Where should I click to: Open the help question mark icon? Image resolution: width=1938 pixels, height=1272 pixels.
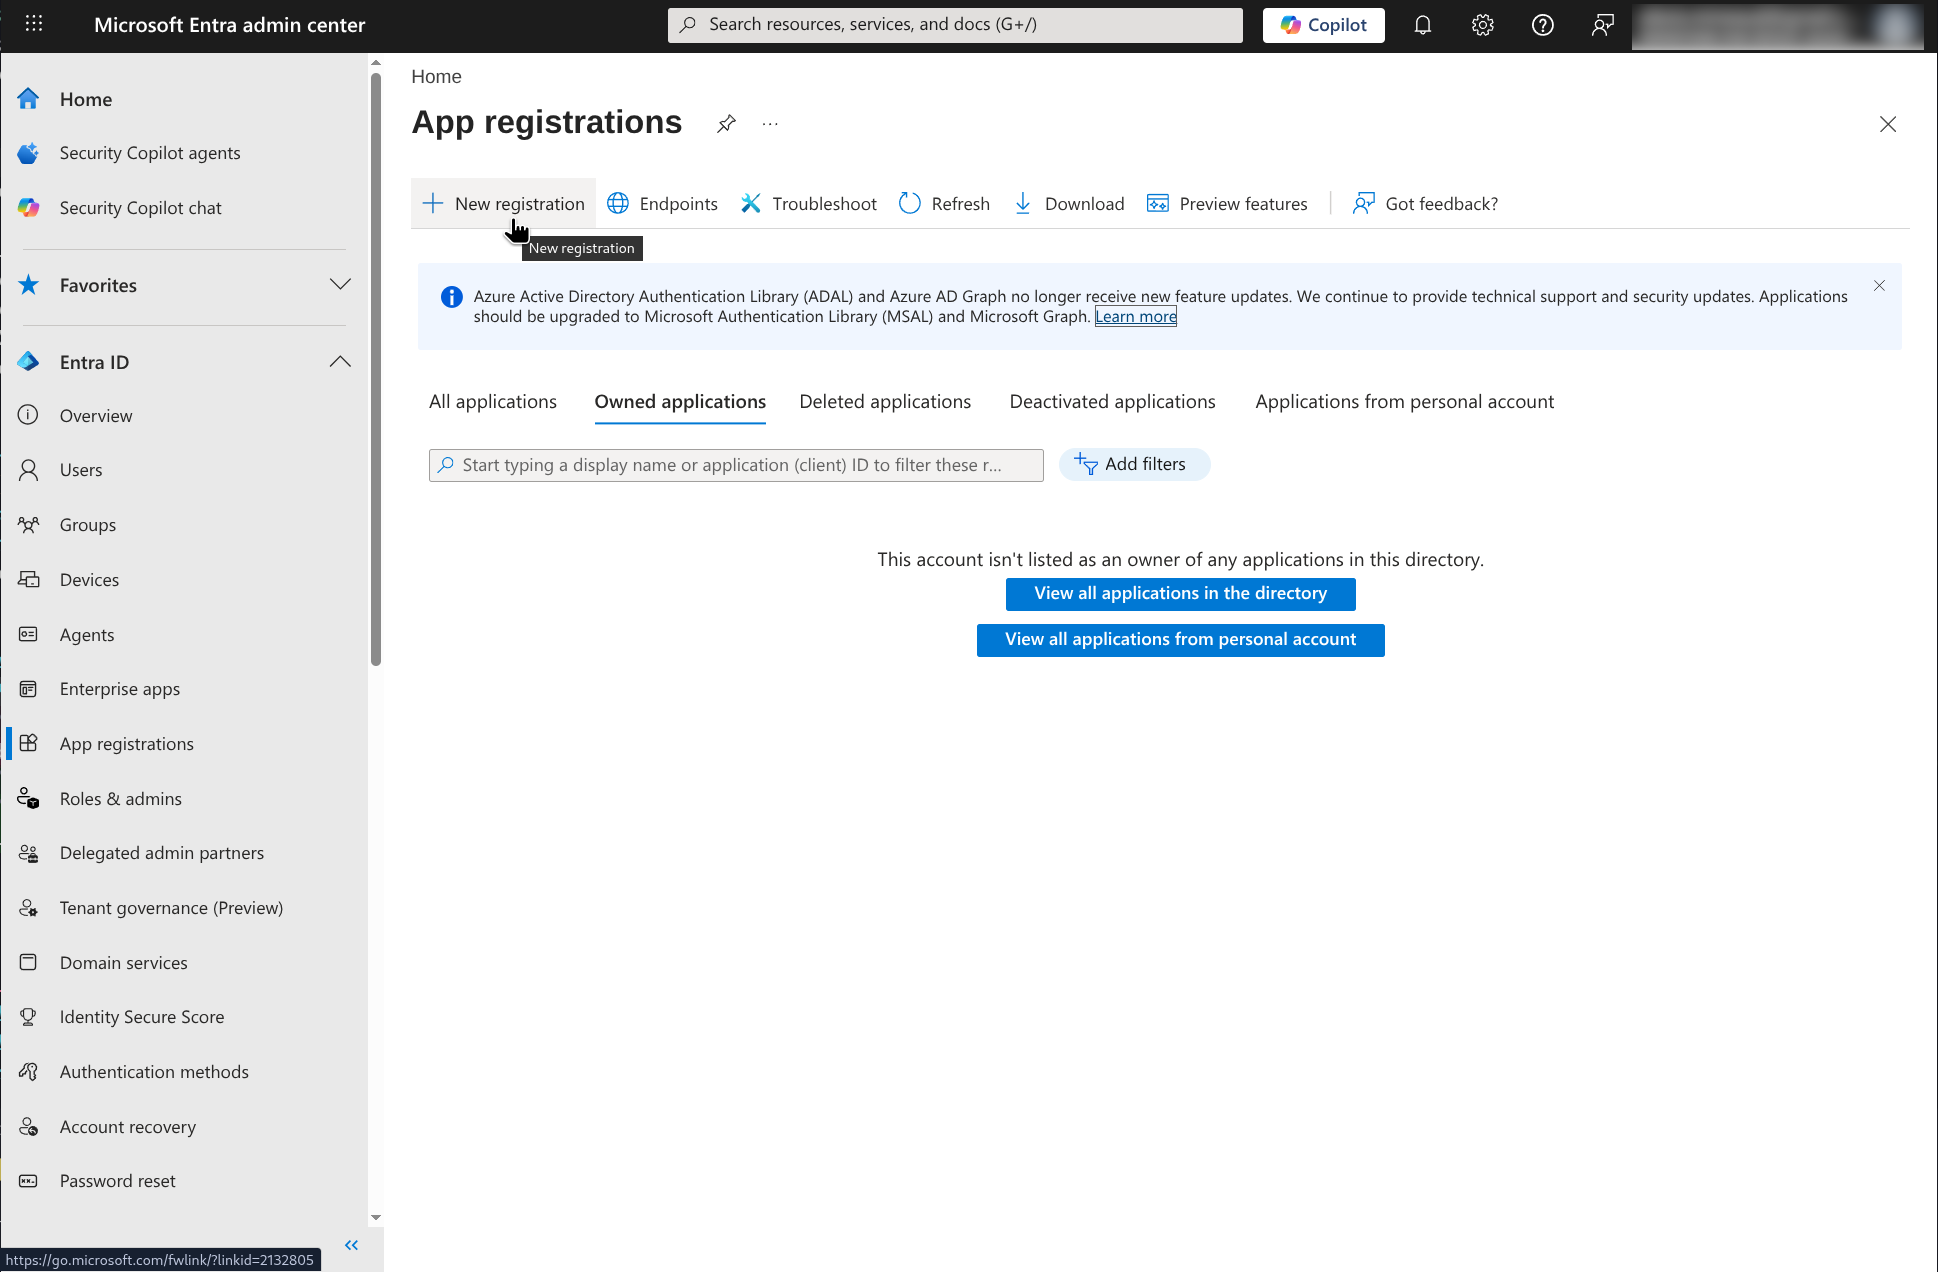tap(1542, 25)
